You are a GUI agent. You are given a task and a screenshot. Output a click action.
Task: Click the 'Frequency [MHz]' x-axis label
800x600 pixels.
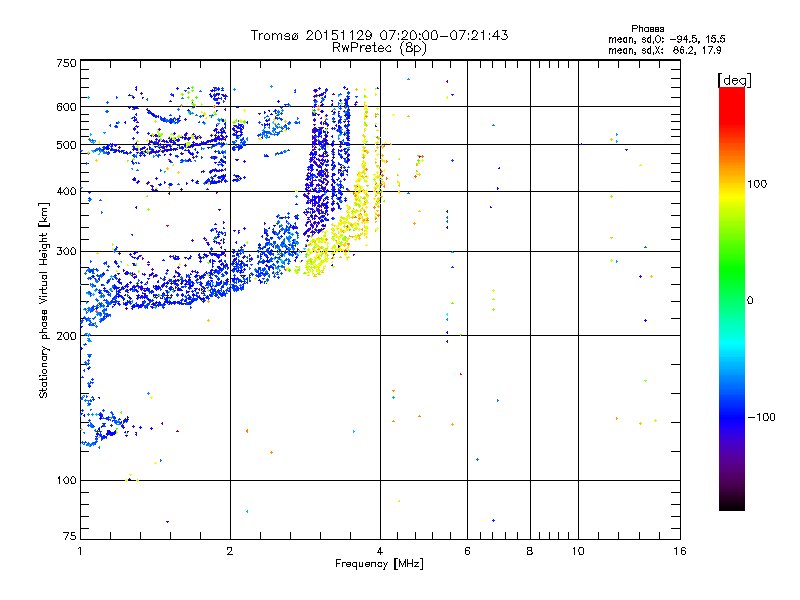[x=379, y=564]
